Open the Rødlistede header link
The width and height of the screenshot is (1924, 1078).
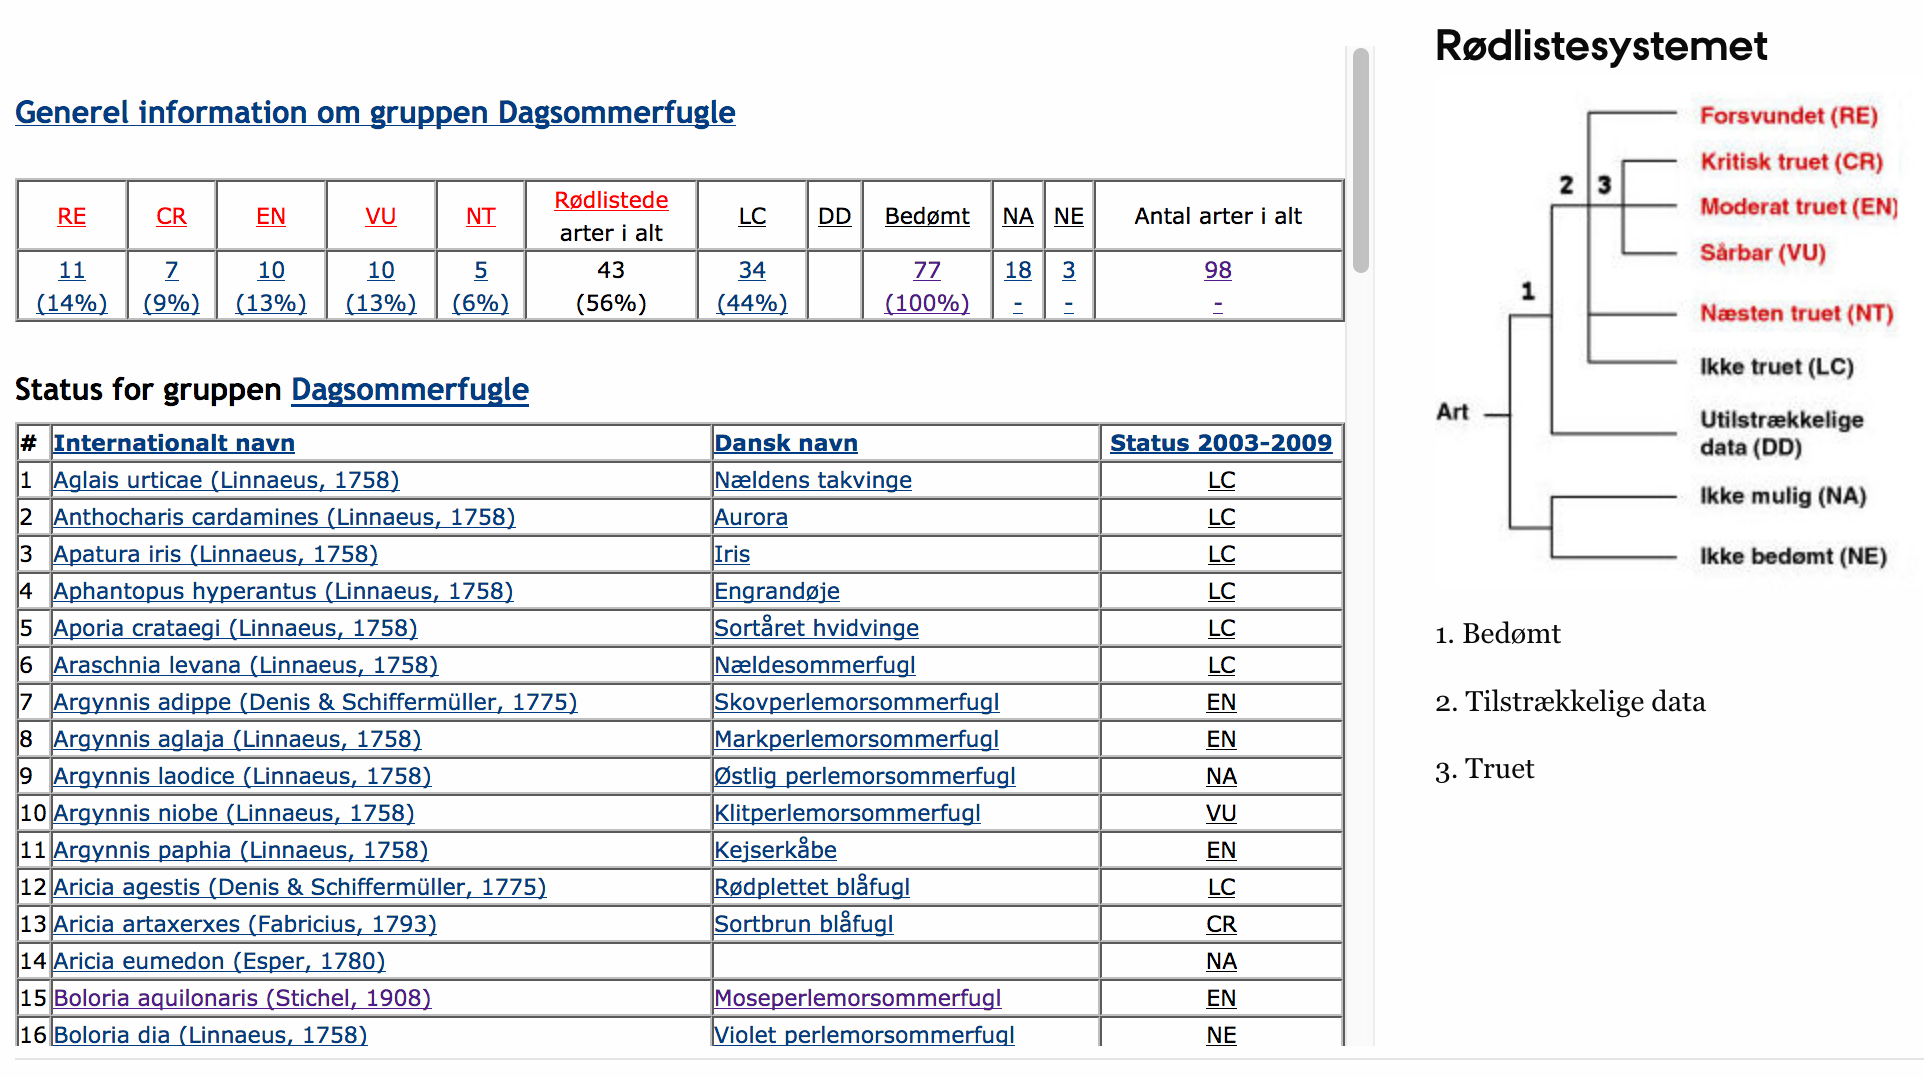click(x=611, y=200)
